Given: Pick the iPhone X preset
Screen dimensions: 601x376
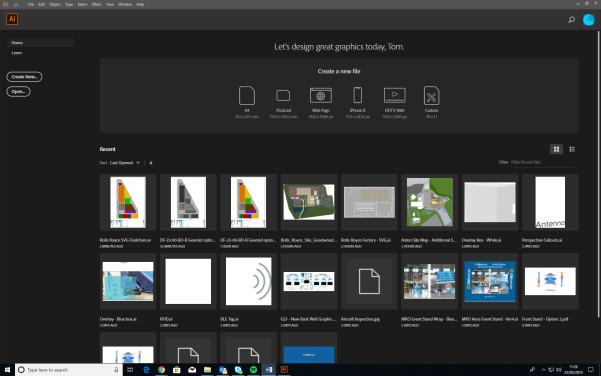Looking at the screenshot, I should point(358,95).
